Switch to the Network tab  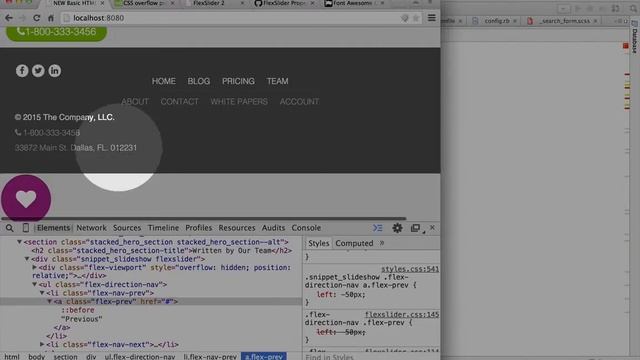pos(91,228)
